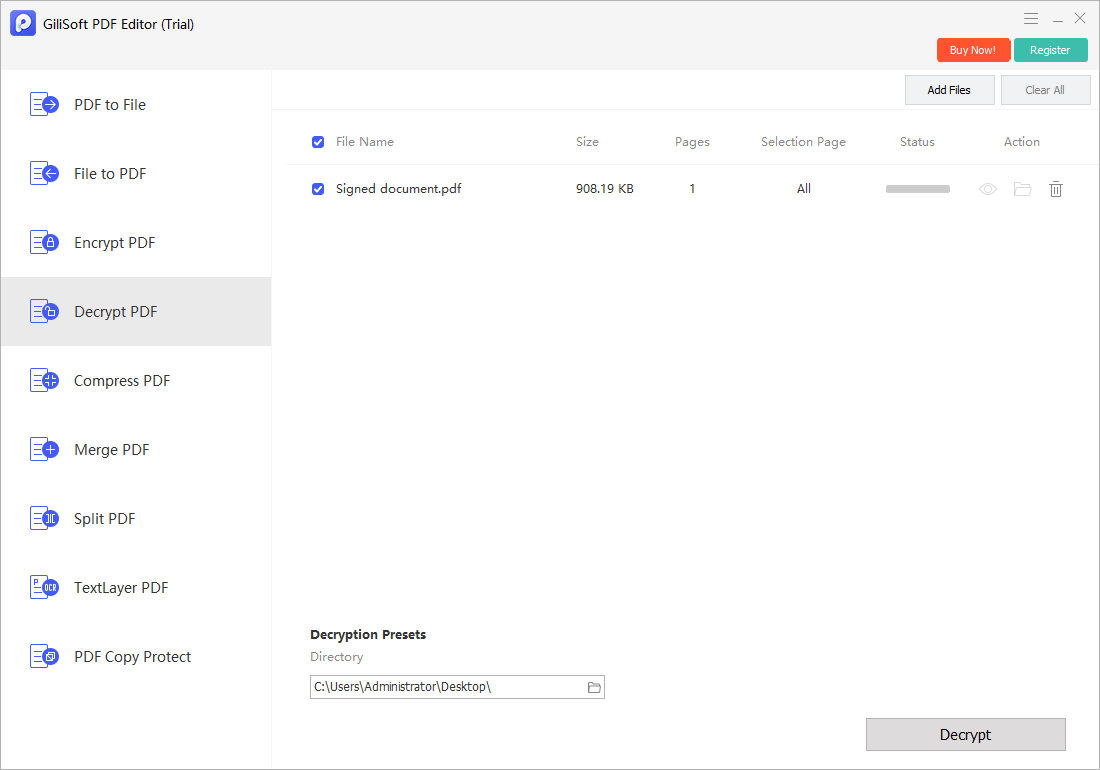Click the Clear All button

(x=1045, y=90)
